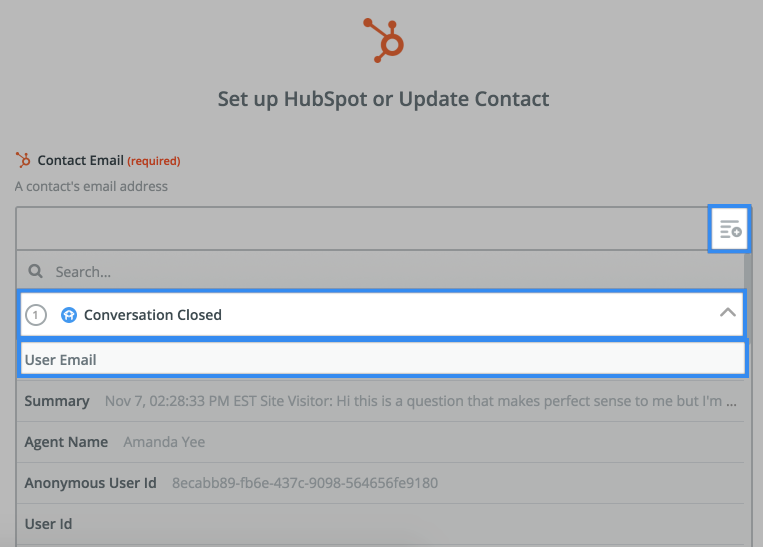Select the Anonymous User Id option
The height and width of the screenshot is (547, 763).
[381, 483]
